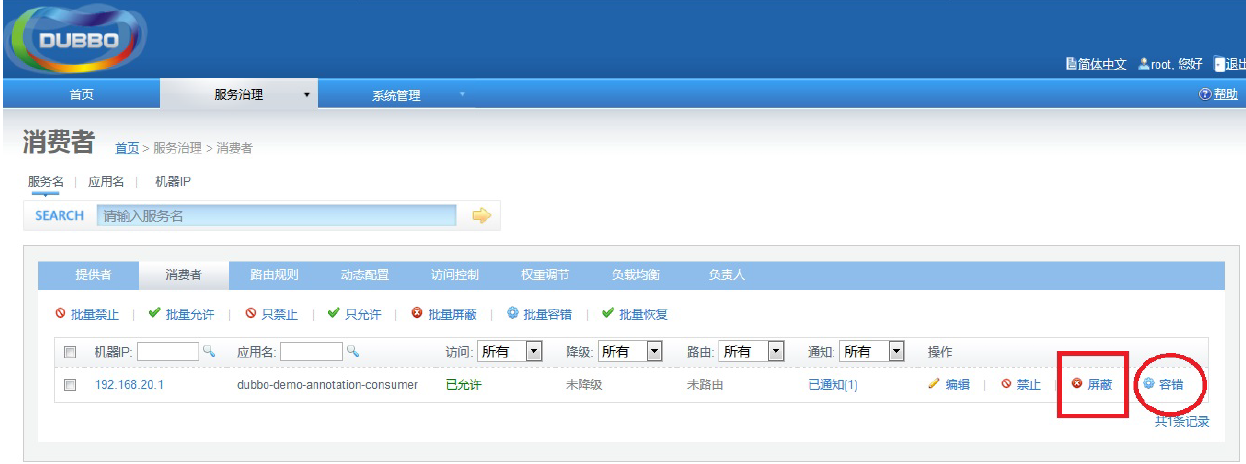Click the 已允许 access status

pos(463,385)
